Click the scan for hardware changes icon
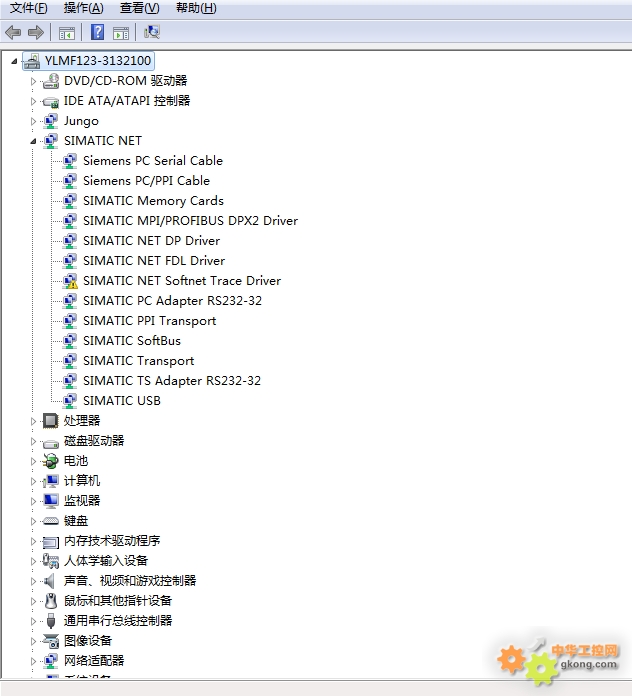 (151, 32)
